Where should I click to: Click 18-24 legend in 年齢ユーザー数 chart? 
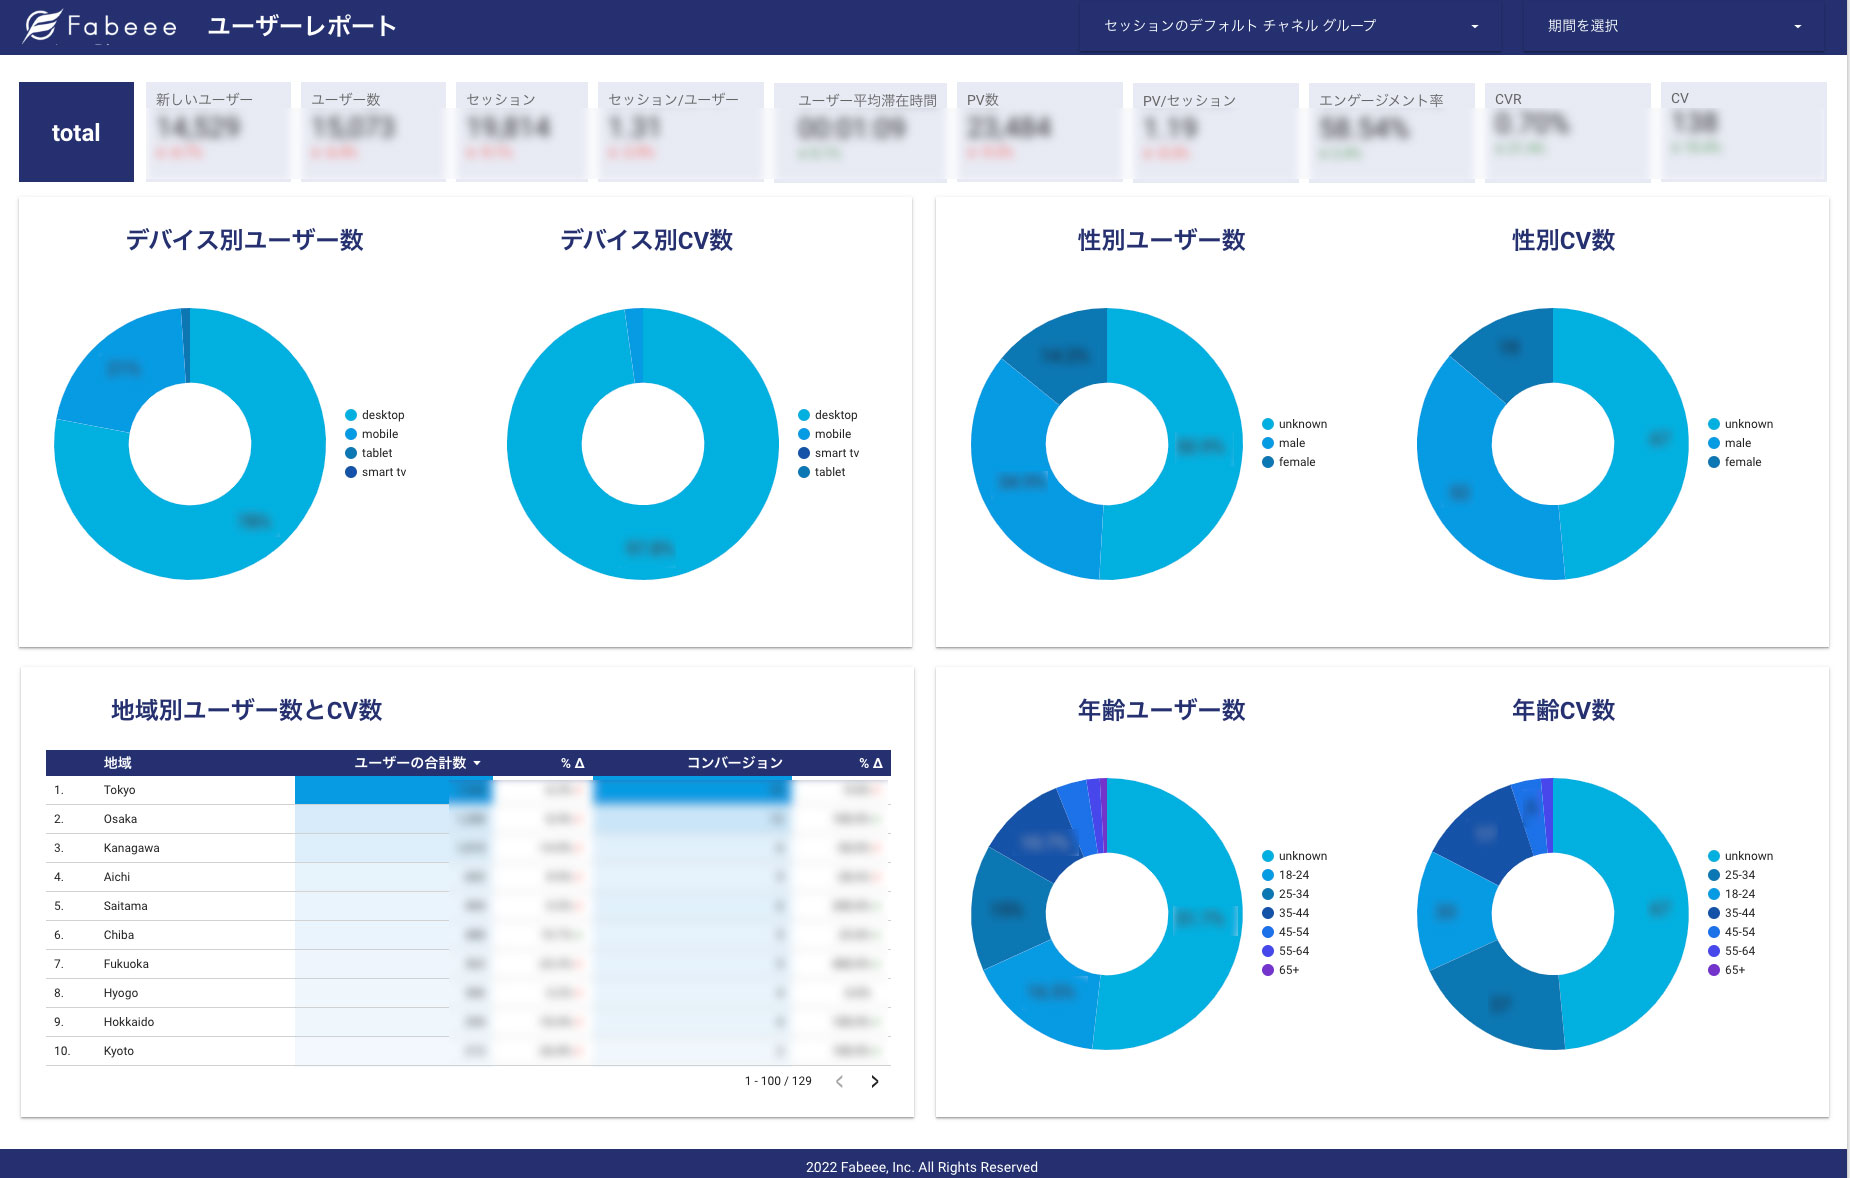coord(1286,875)
